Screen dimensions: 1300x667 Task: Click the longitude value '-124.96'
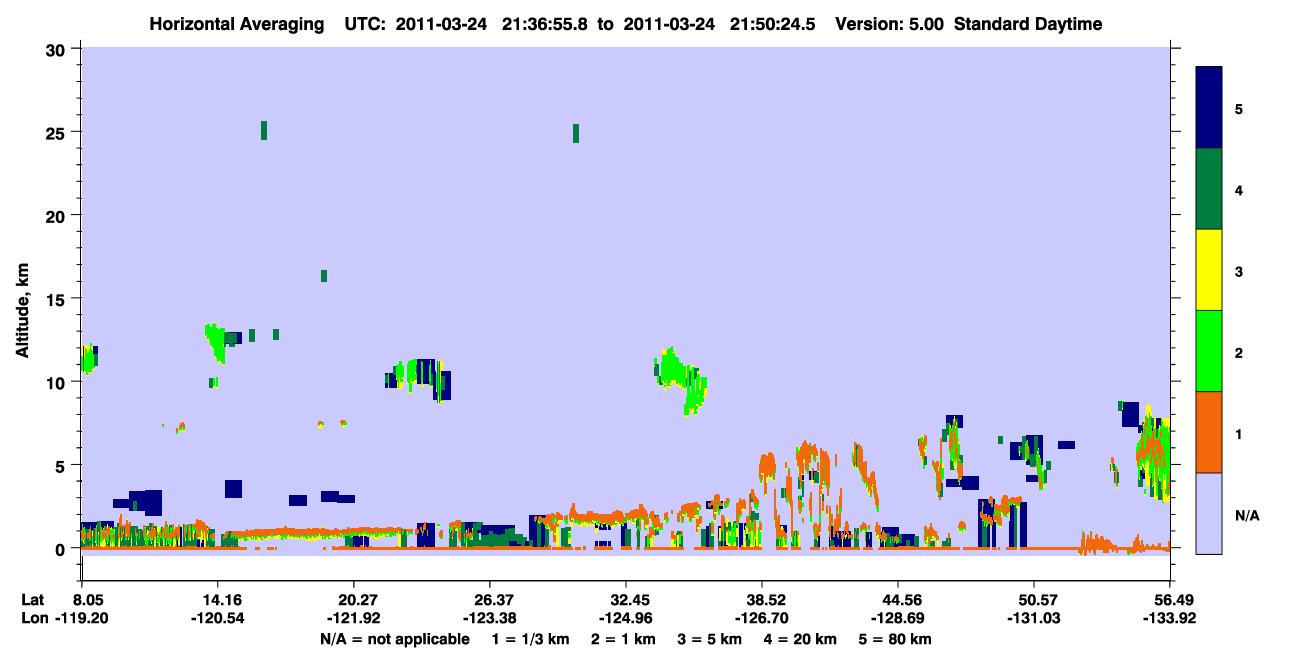click(x=625, y=619)
